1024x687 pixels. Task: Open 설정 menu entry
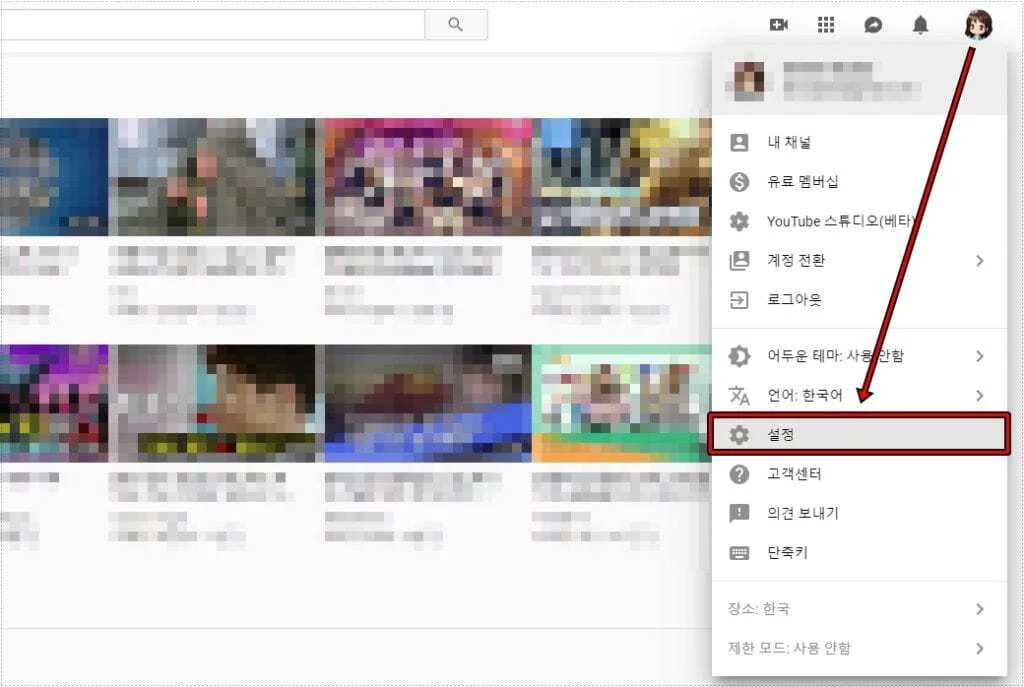(859, 434)
